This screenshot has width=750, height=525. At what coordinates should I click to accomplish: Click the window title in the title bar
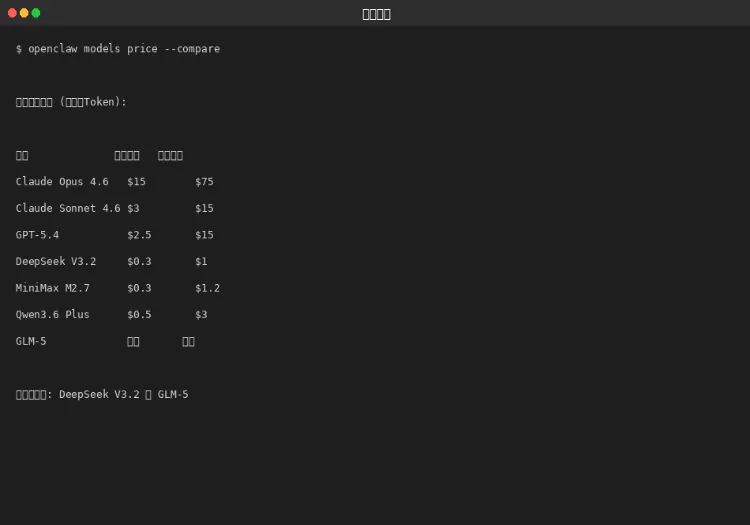click(376, 14)
